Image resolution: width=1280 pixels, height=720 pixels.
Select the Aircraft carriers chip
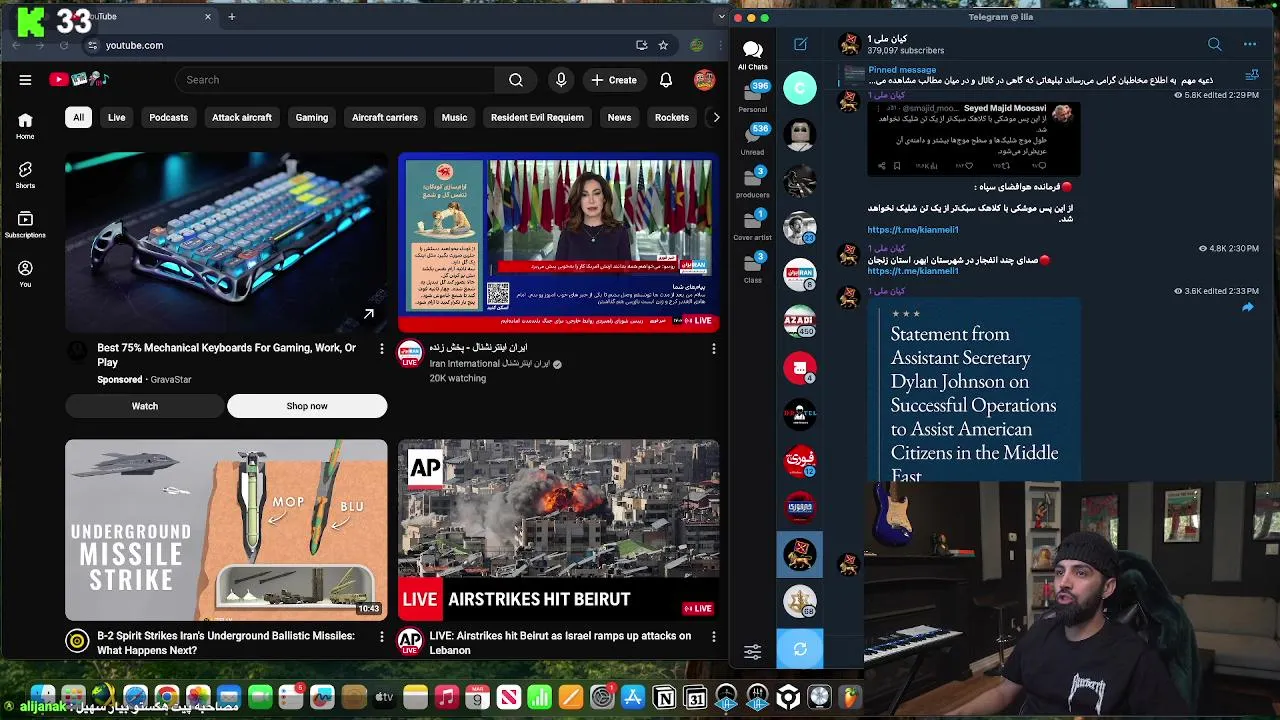385,117
